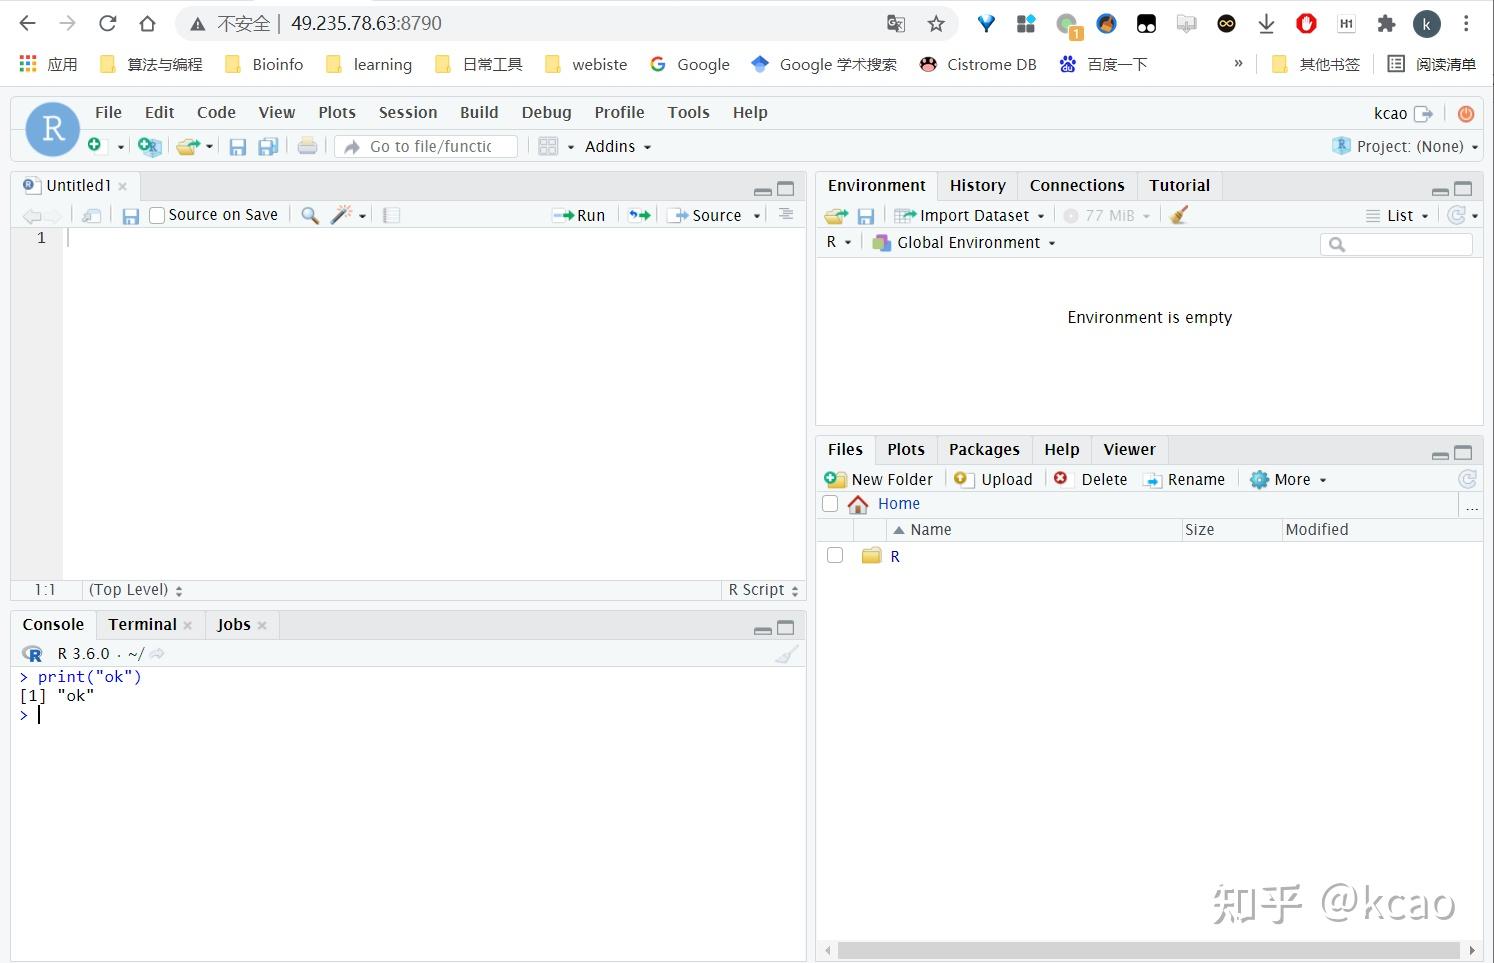Expand the recent files dropdown arrow
The height and width of the screenshot is (963, 1494).
(209, 147)
